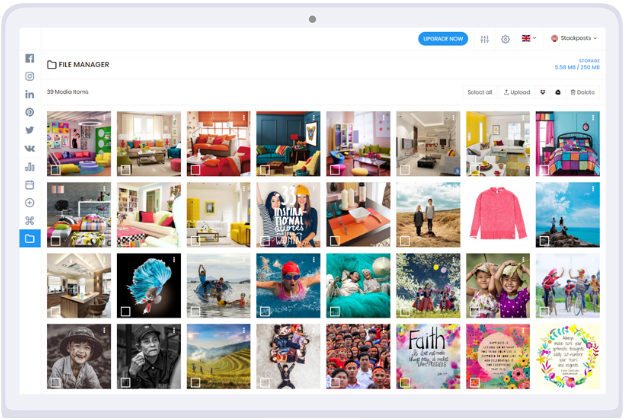
Task: Open the File Manager folder sidebar icon
Action: pos(30,239)
